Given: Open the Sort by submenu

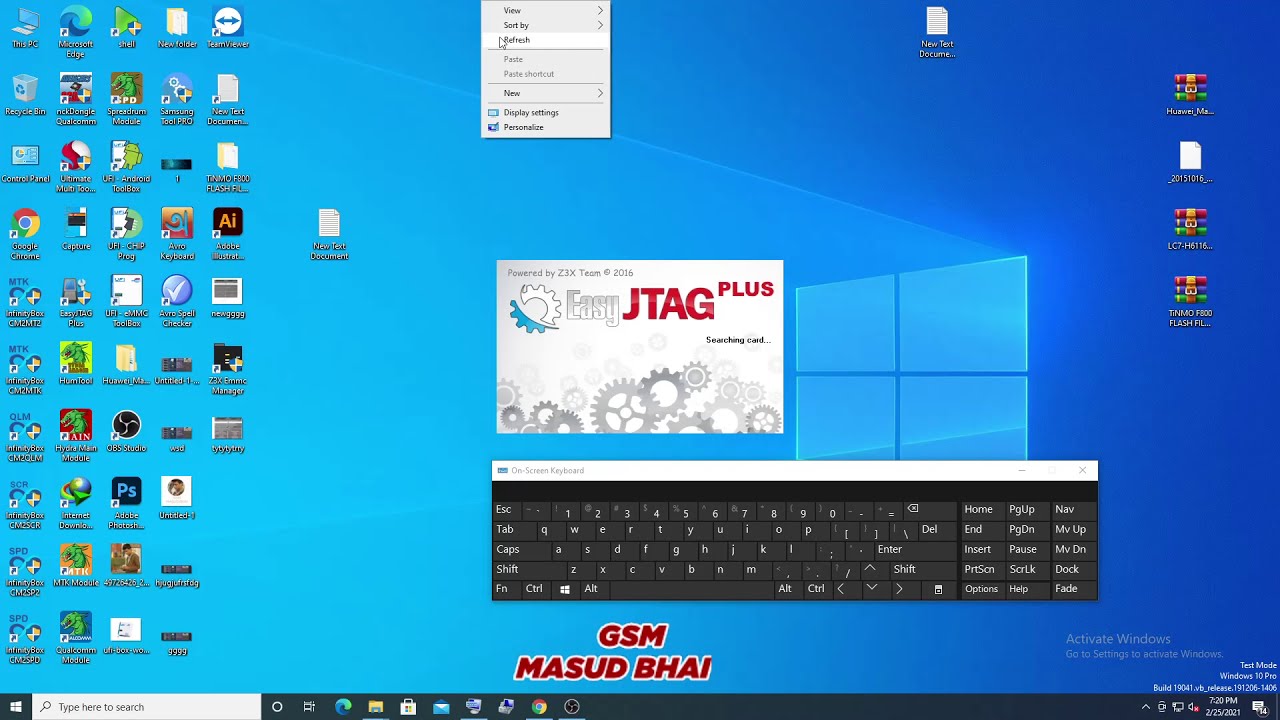Looking at the screenshot, I should tap(546, 25).
